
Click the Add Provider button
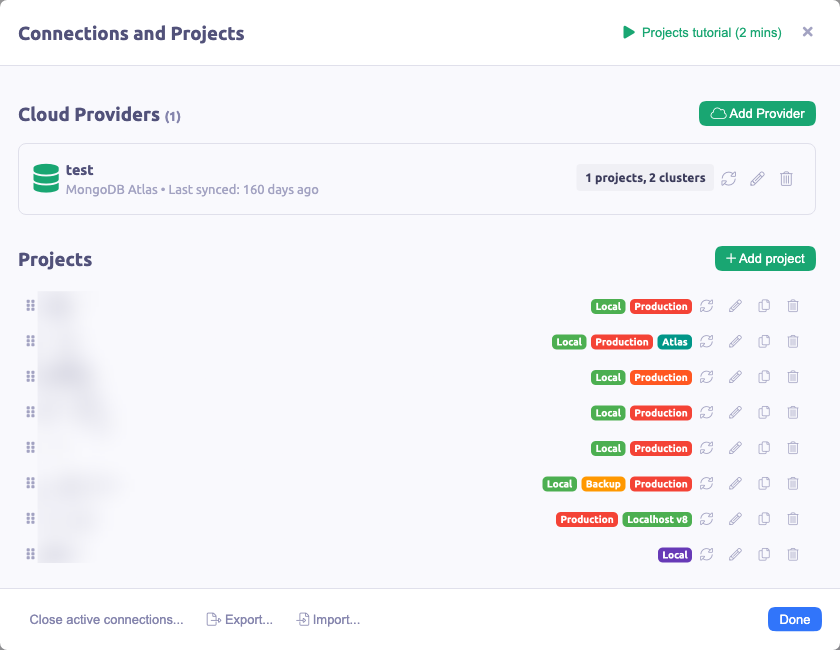pos(757,114)
